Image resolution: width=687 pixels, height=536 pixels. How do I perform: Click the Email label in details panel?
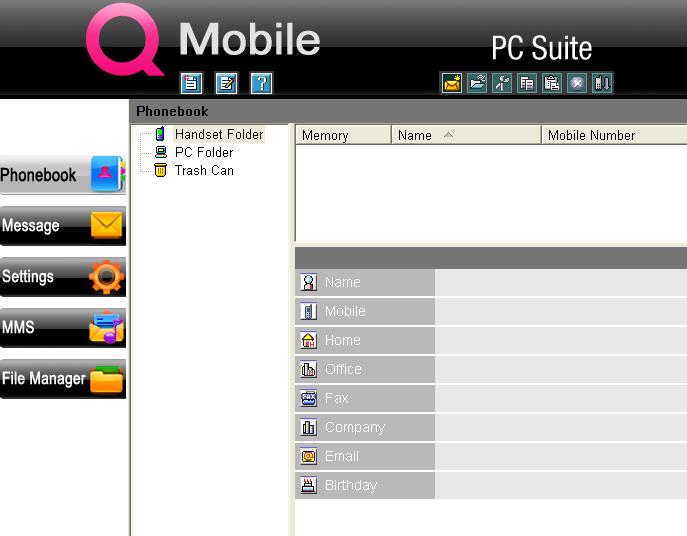342,456
